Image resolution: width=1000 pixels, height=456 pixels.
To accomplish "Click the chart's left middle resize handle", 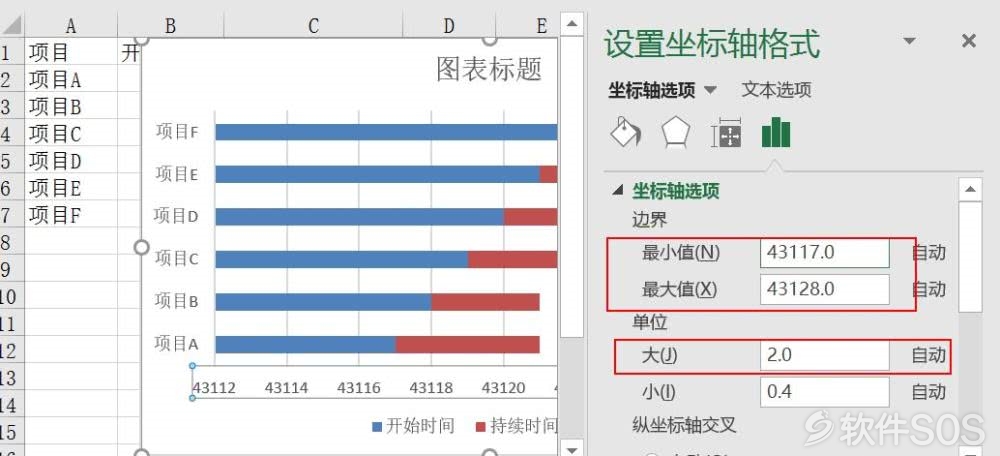I will 142,247.
